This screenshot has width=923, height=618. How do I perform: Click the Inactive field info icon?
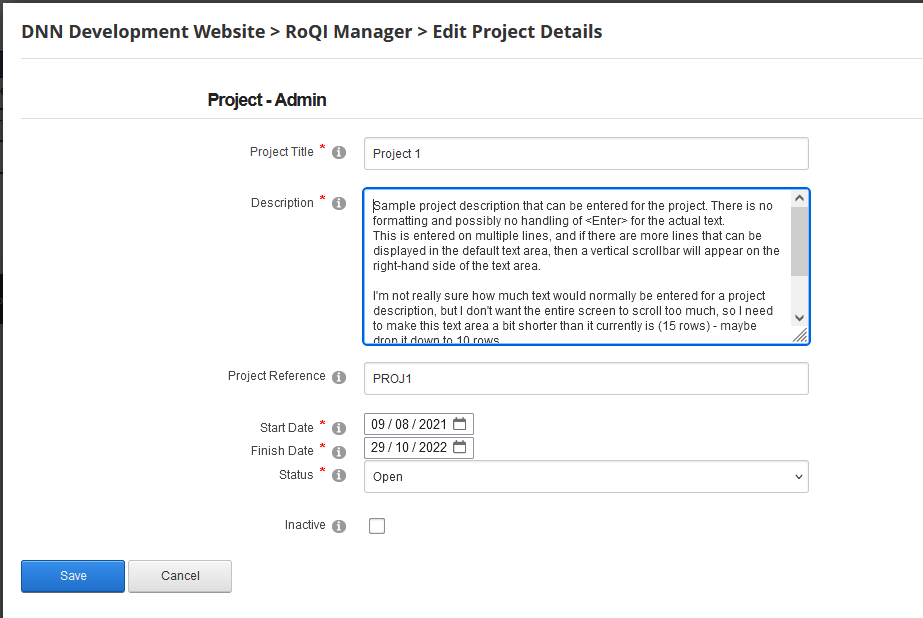click(339, 524)
